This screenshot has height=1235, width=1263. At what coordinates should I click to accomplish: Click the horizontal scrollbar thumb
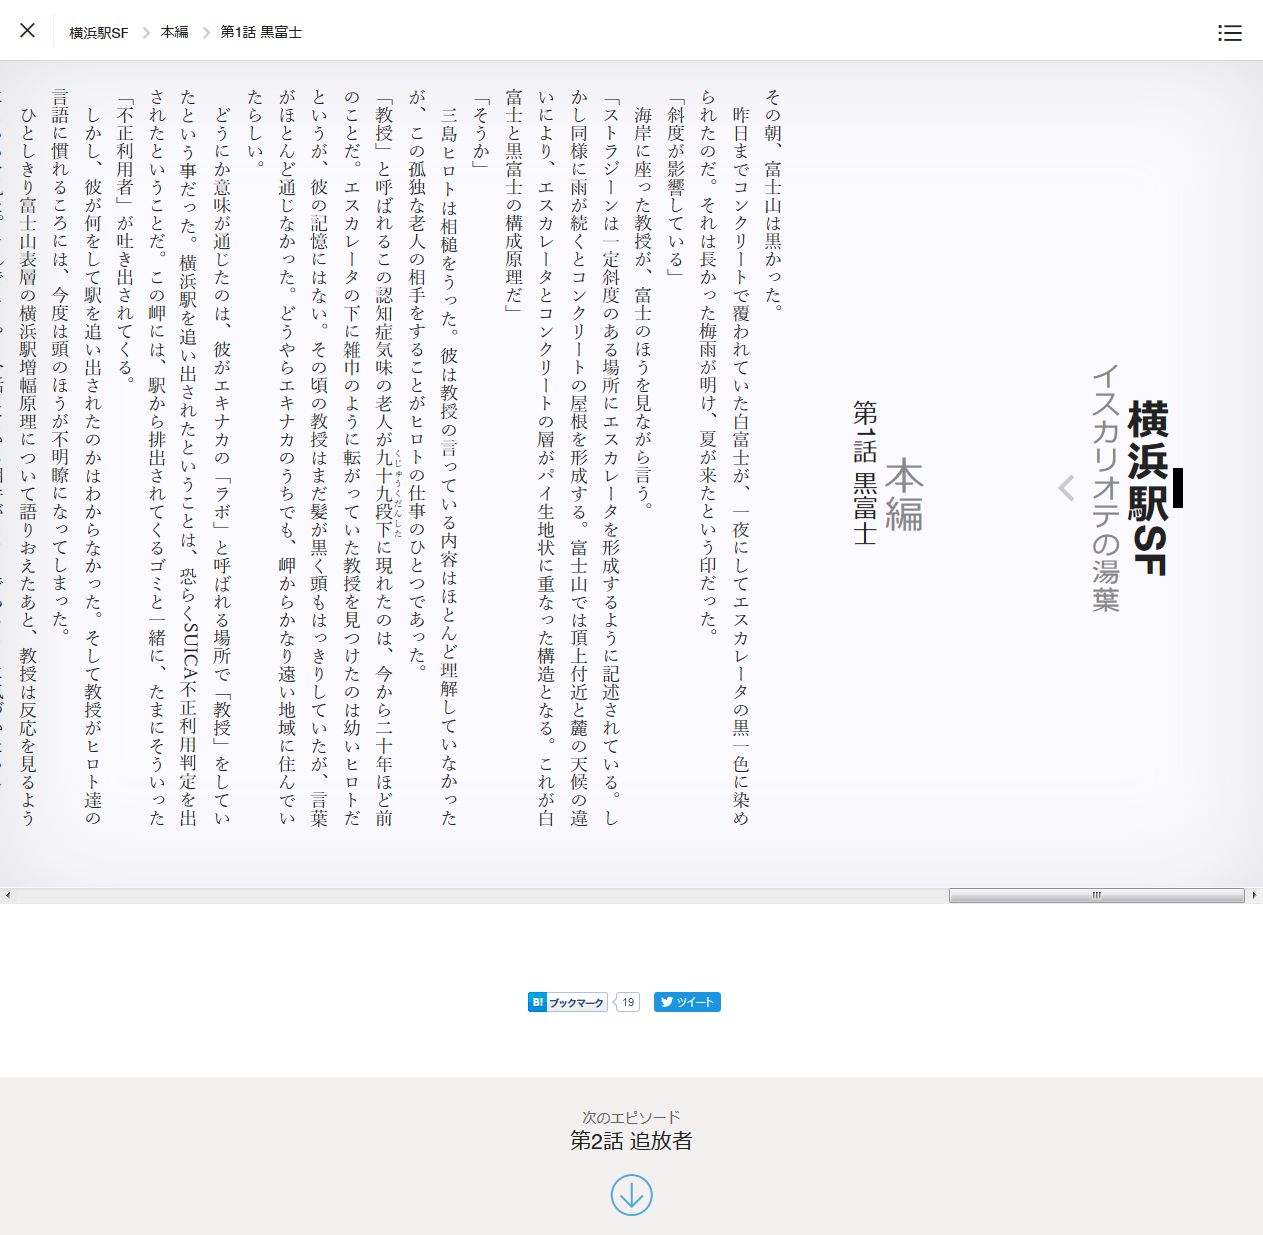[1095, 896]
